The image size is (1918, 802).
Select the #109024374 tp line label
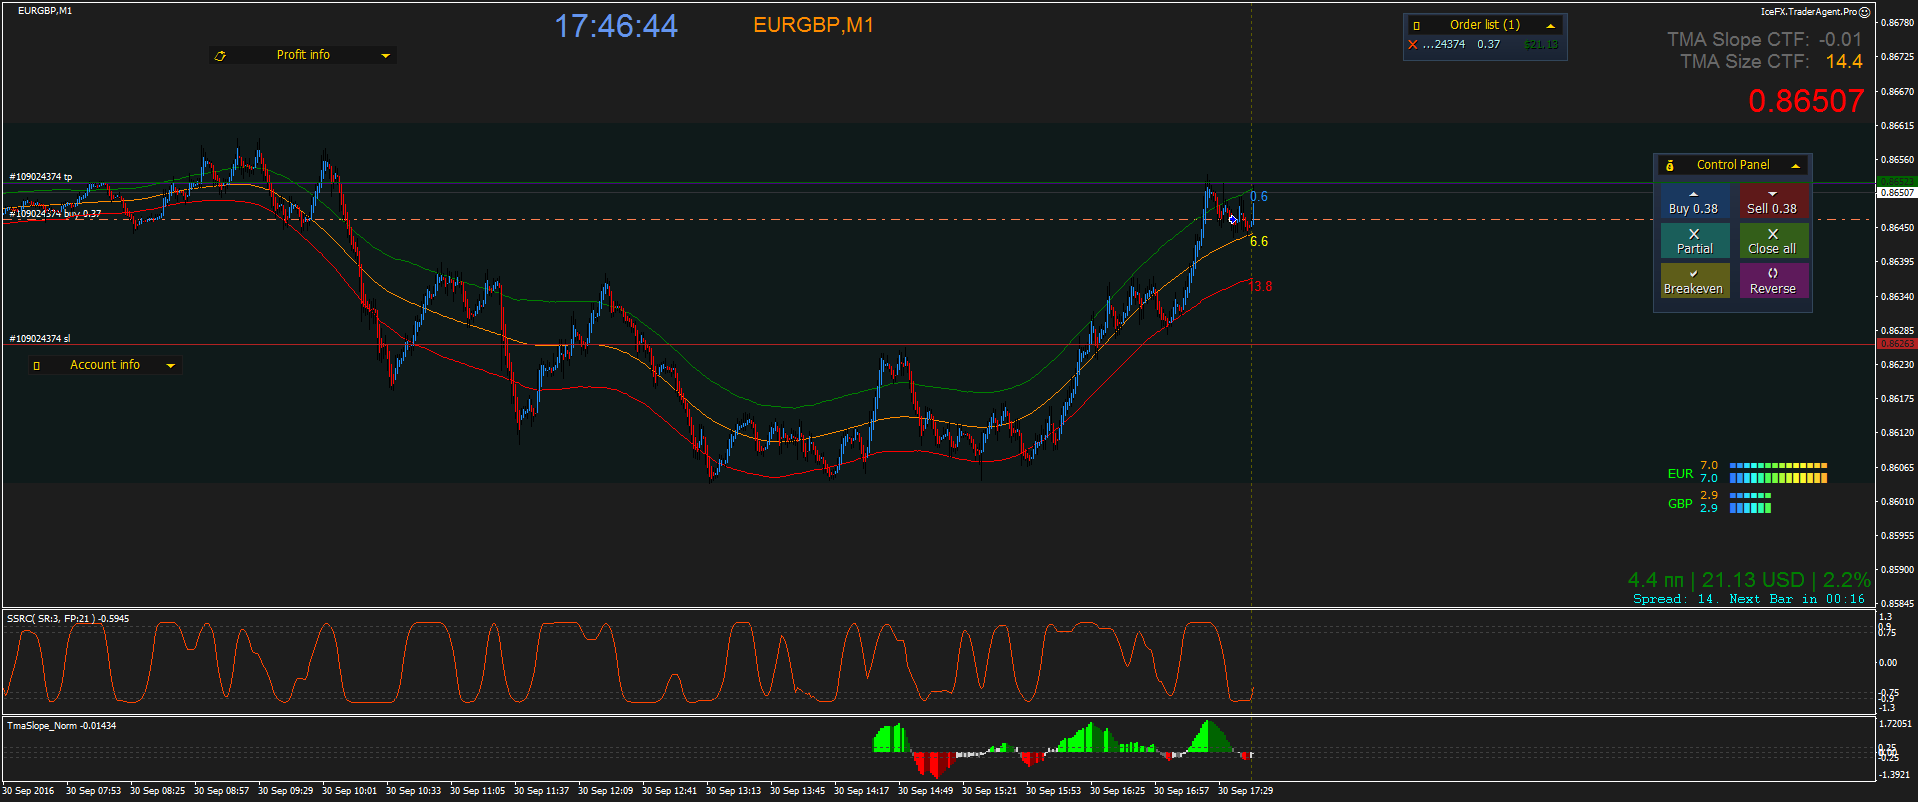(x=41, y=177)
